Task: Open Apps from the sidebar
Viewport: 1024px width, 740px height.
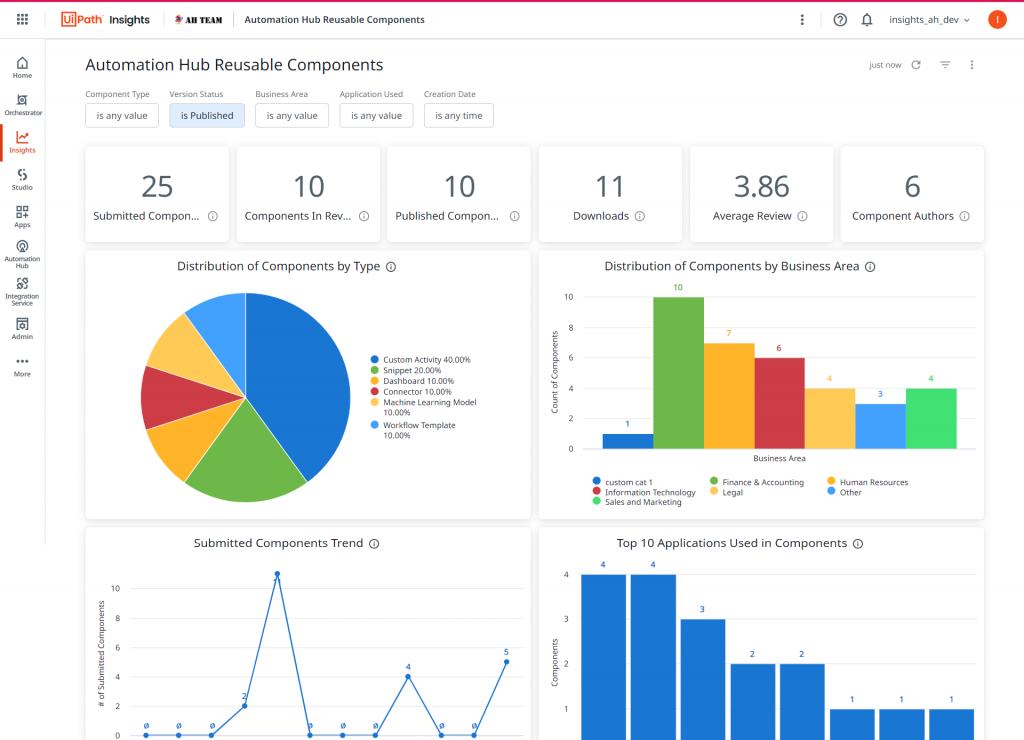Action: (22, 216)
